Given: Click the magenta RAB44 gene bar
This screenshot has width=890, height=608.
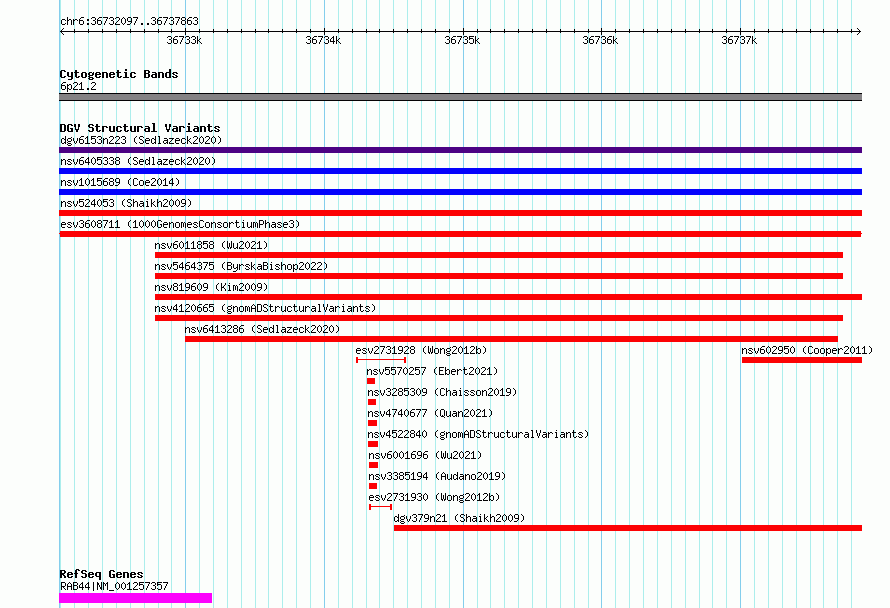Looking at the screenshot, I should coord(136,598).
